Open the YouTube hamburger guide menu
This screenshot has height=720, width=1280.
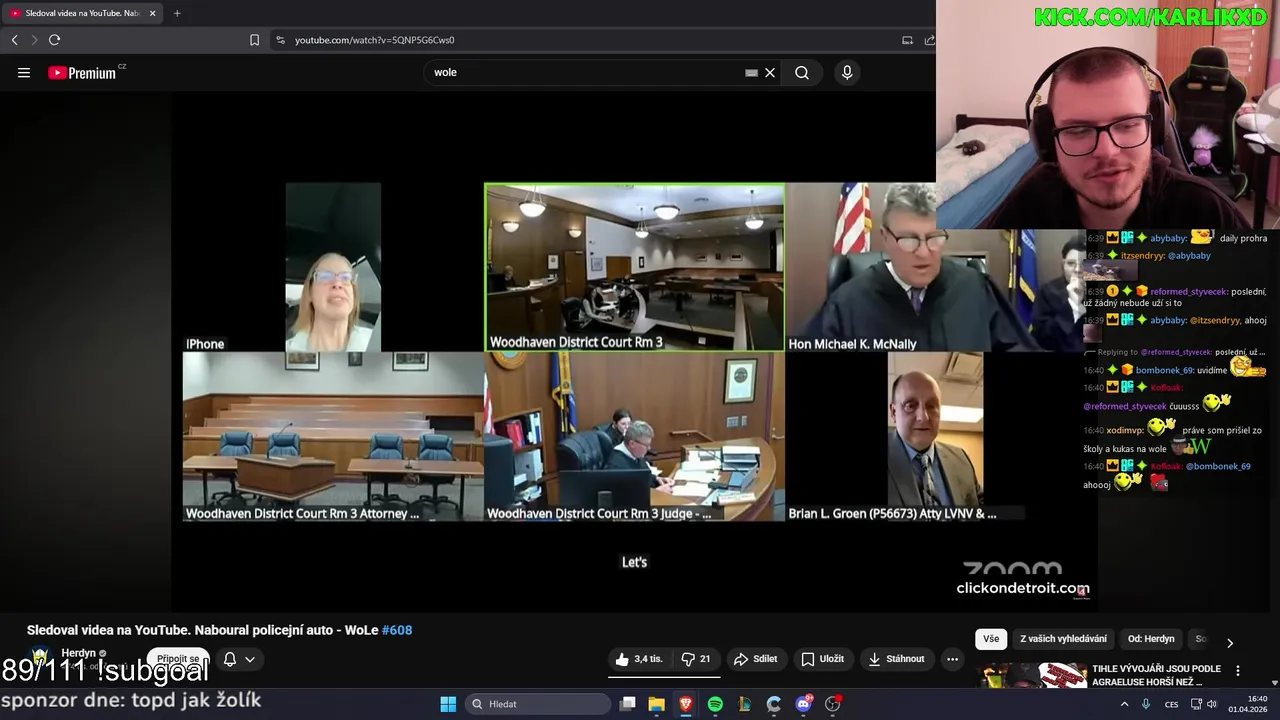[x=24, y=72]
